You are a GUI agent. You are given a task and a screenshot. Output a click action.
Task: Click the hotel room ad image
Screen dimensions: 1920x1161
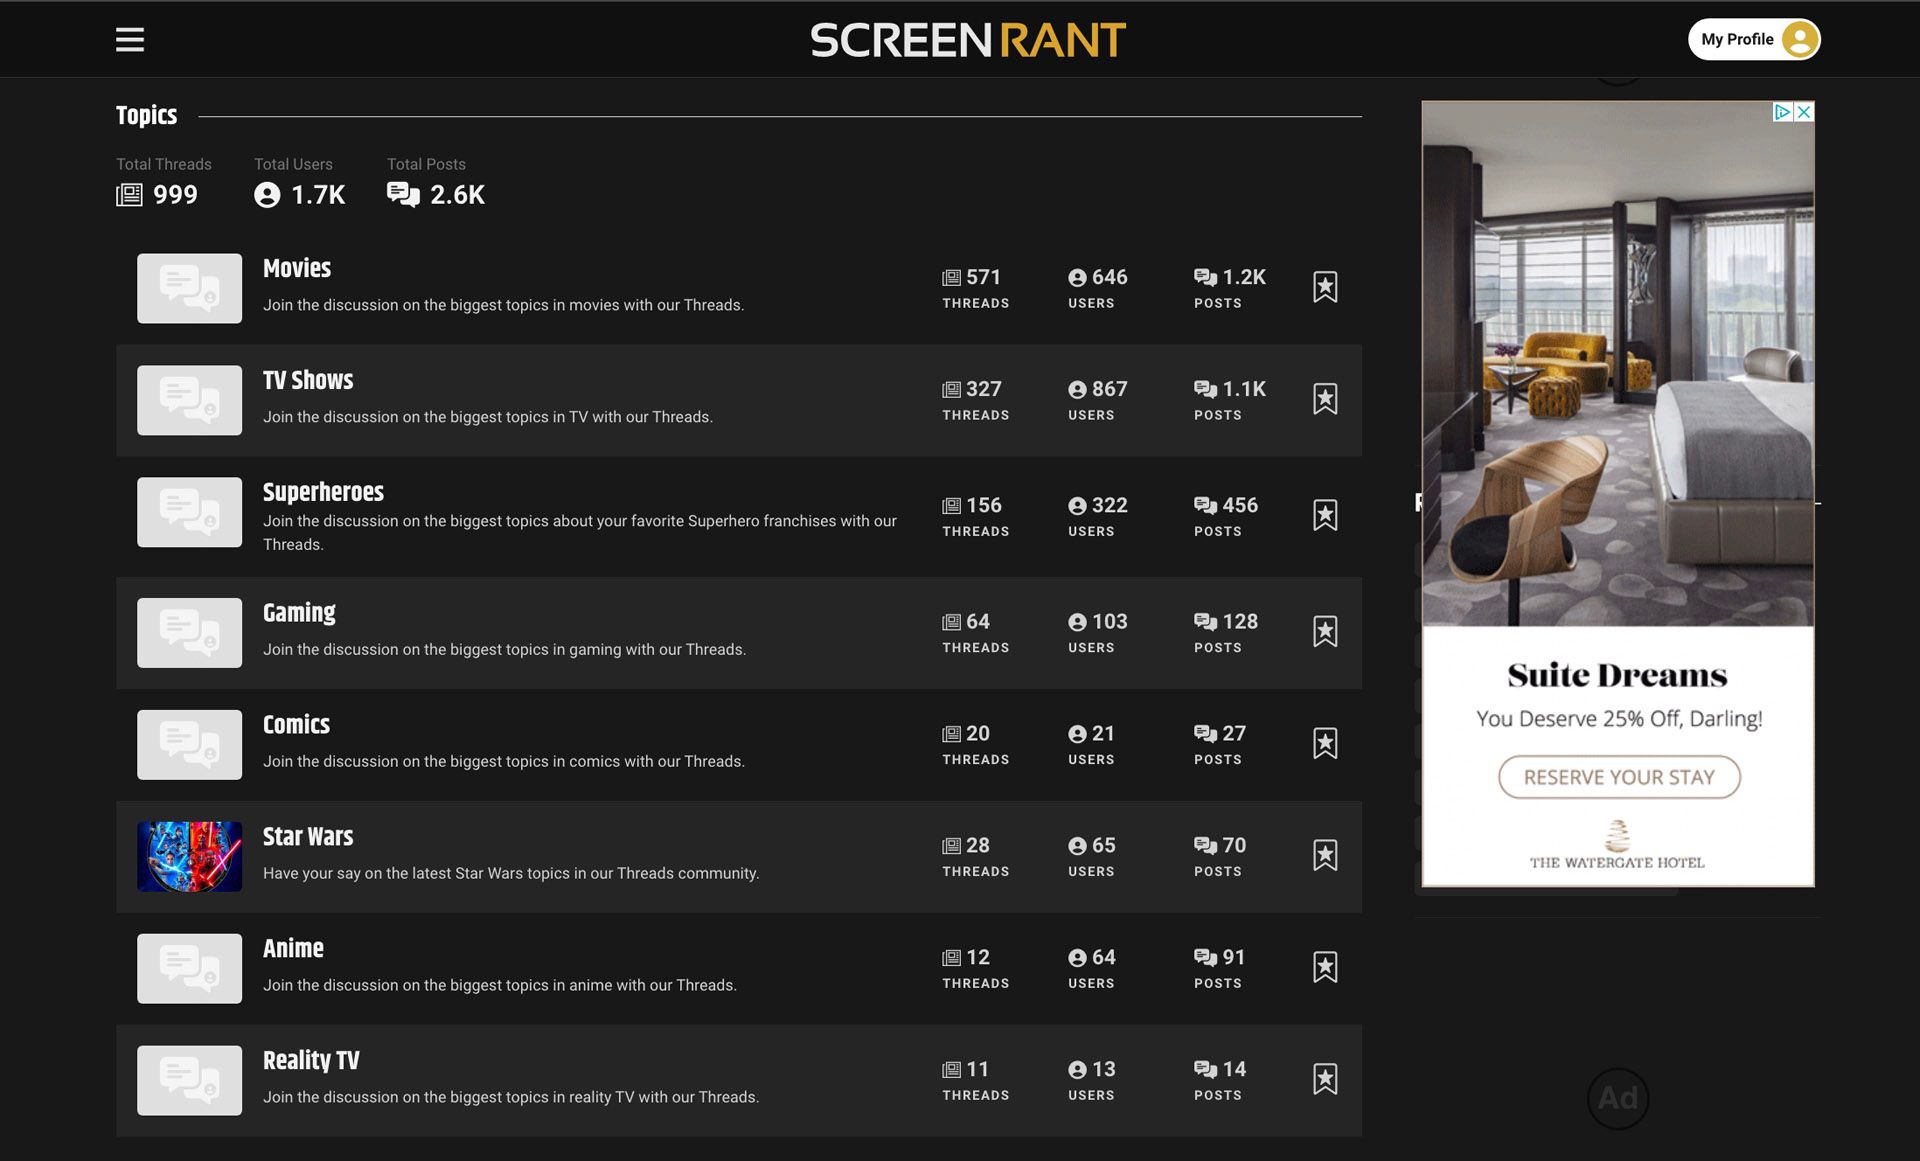click(1618, 364)
